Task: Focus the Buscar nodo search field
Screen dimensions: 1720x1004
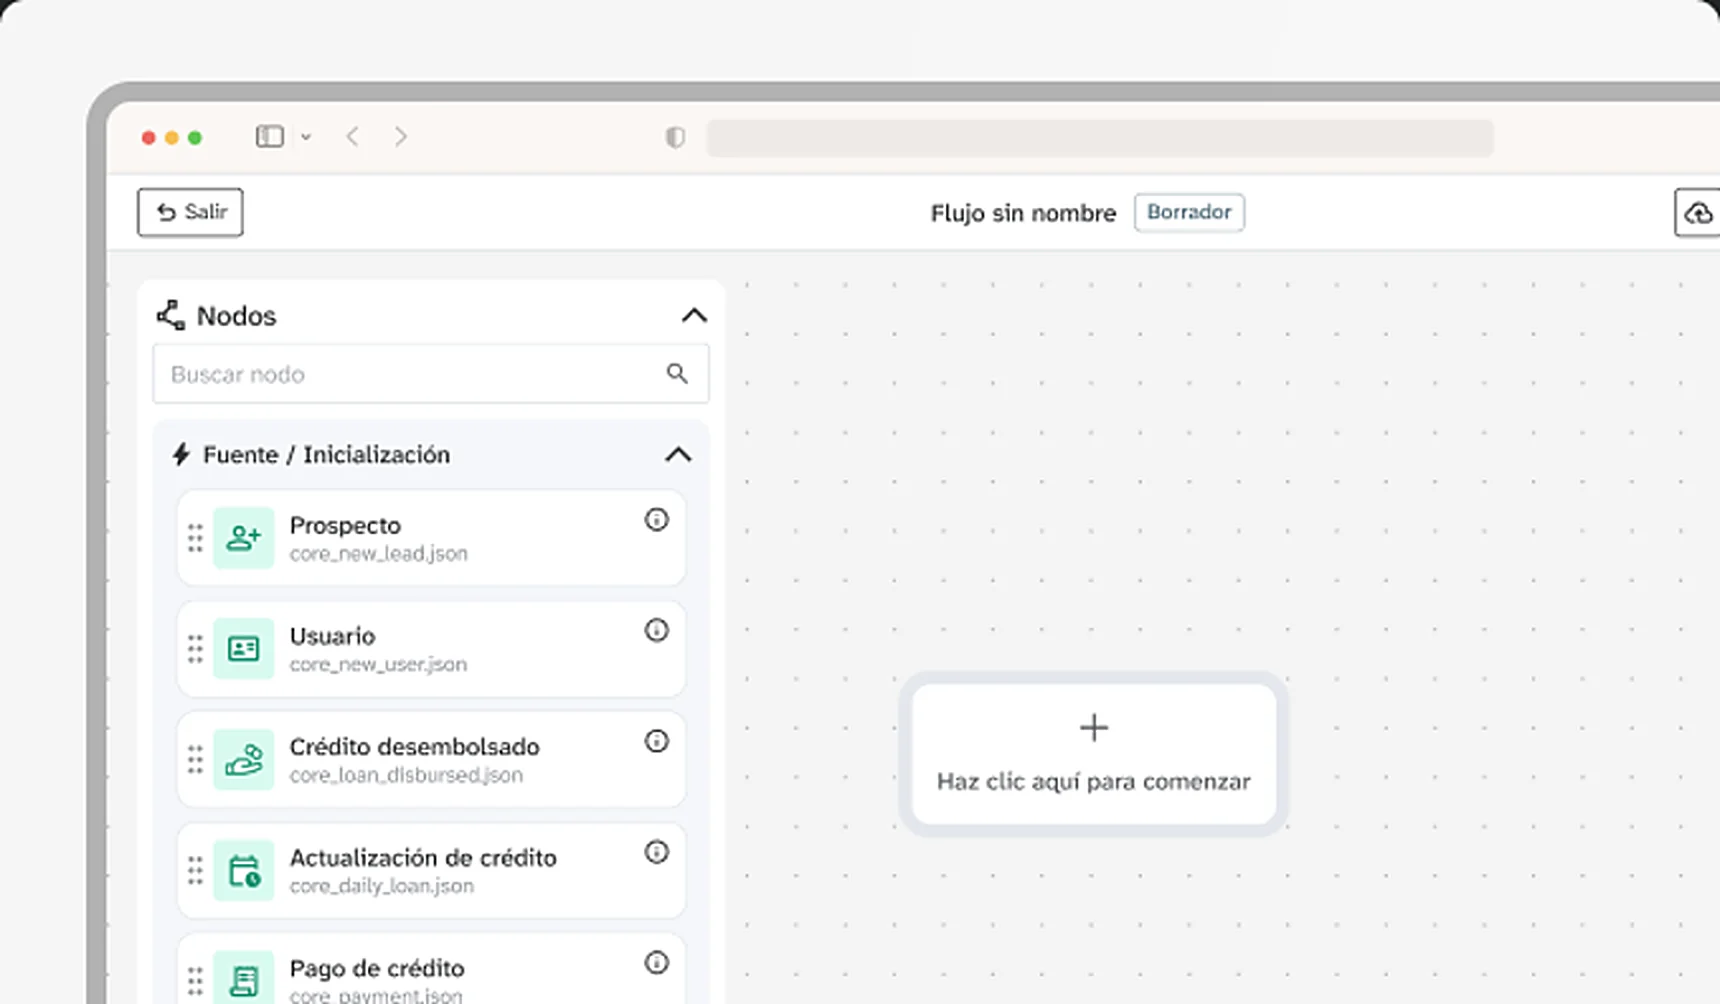Action: [431, 374]
